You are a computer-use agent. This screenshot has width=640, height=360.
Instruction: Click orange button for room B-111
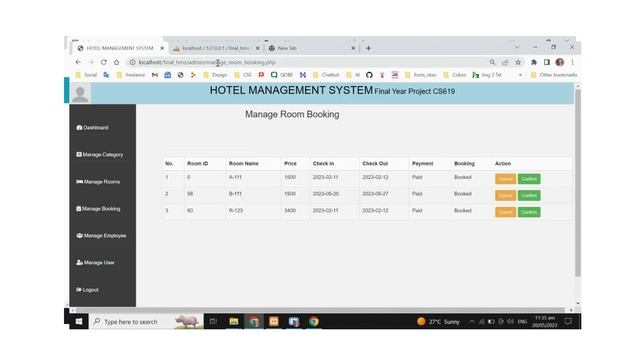point(505,196)
